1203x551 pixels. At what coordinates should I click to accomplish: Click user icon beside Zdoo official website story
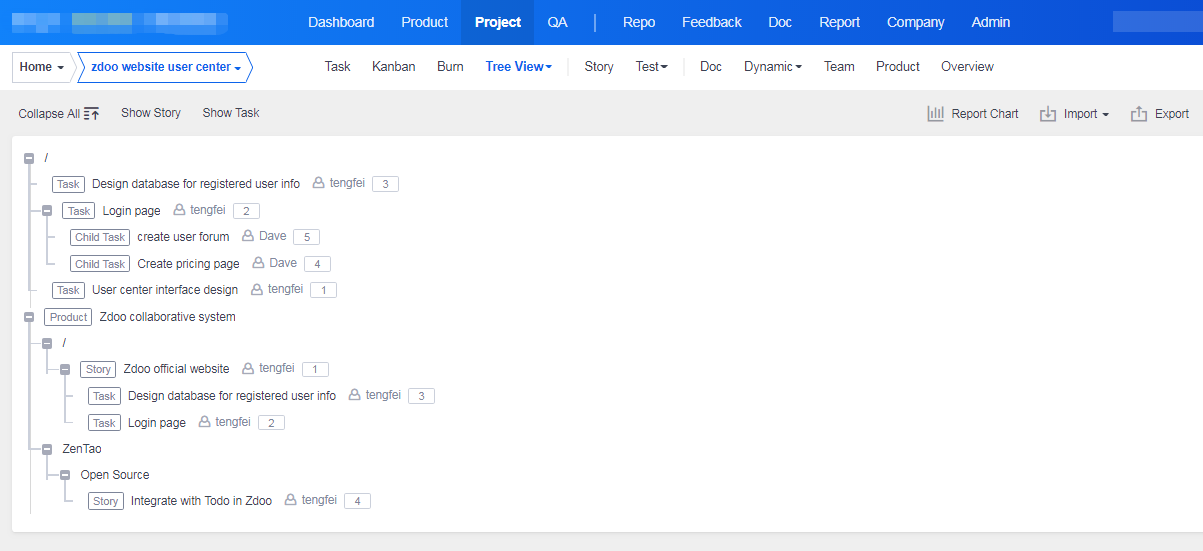pos(249,369)
